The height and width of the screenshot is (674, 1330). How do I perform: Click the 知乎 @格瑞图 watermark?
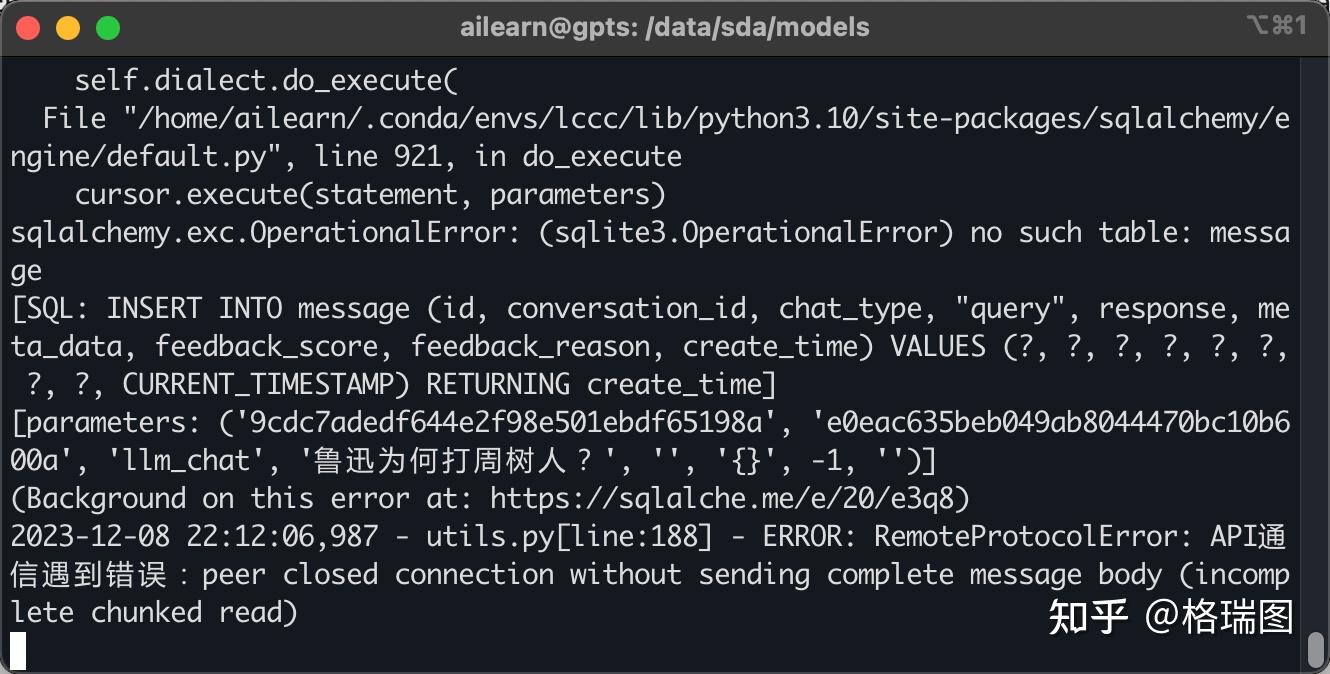(1171, 617)
